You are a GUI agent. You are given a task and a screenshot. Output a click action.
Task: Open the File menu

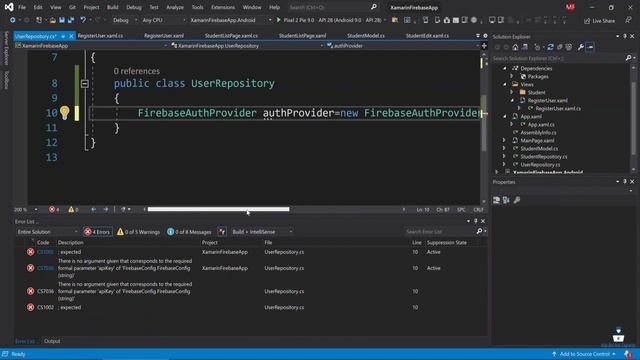(x=22, y=7)
